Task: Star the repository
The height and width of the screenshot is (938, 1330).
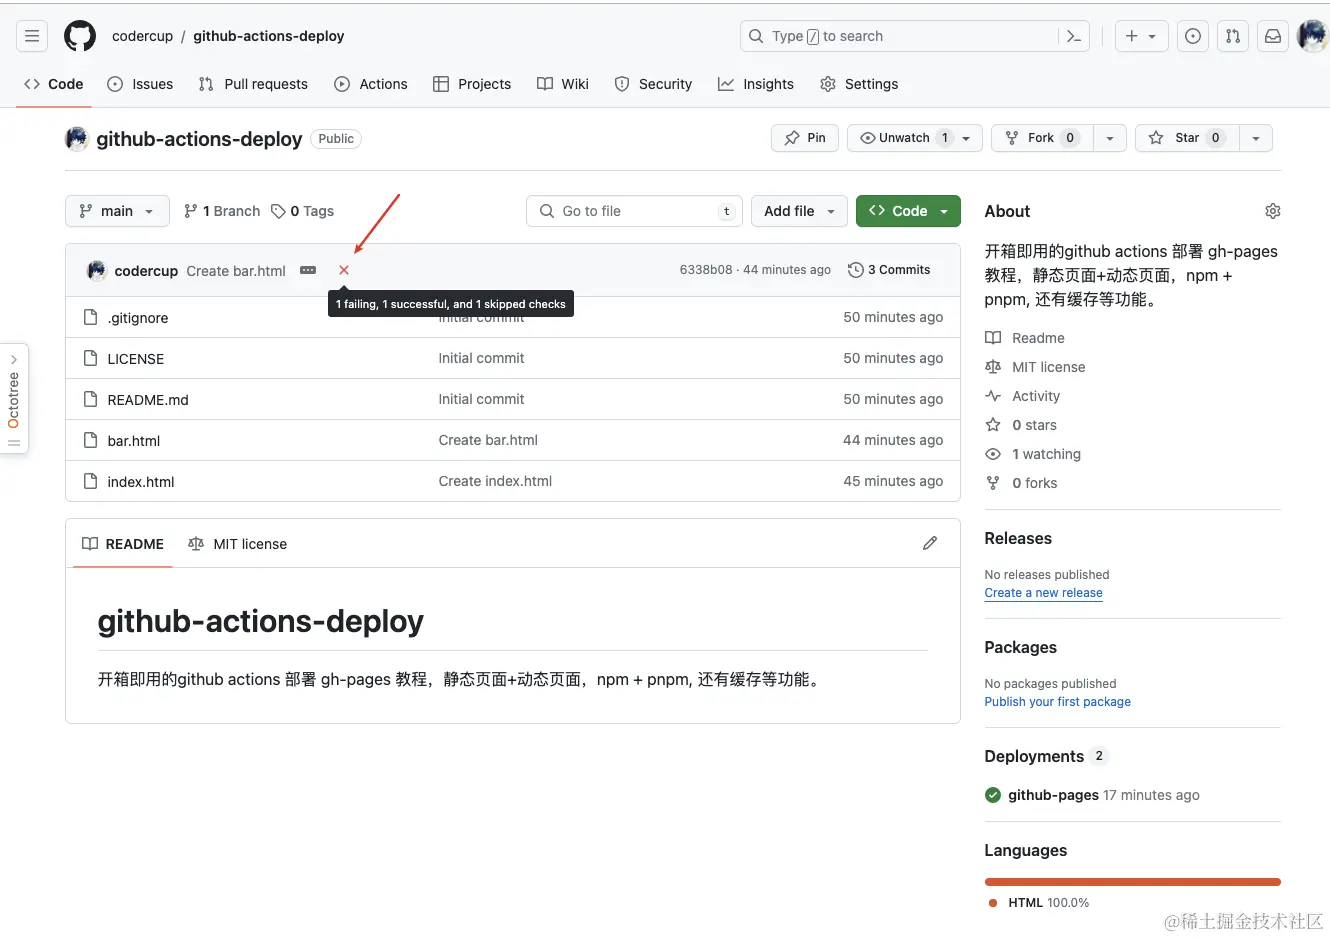Action: pyautogui.click(x=1187, y=138)
